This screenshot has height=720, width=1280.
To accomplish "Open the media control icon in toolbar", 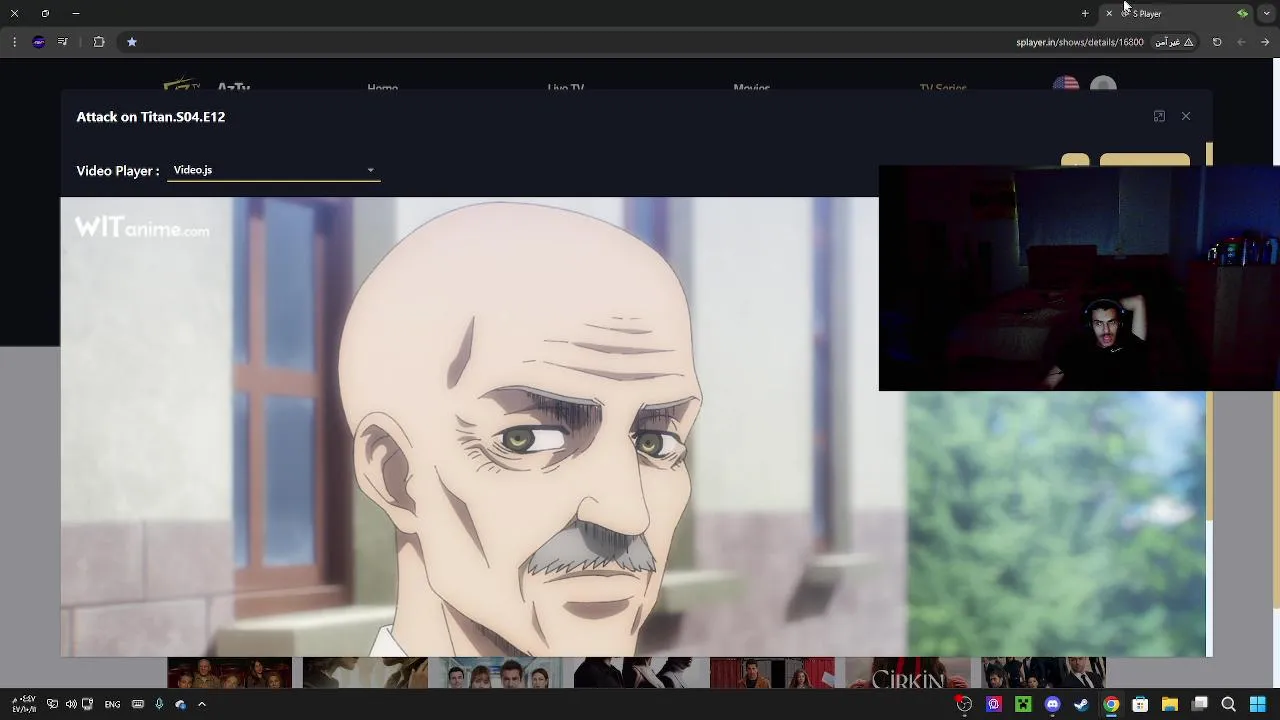I will point(63,42).
